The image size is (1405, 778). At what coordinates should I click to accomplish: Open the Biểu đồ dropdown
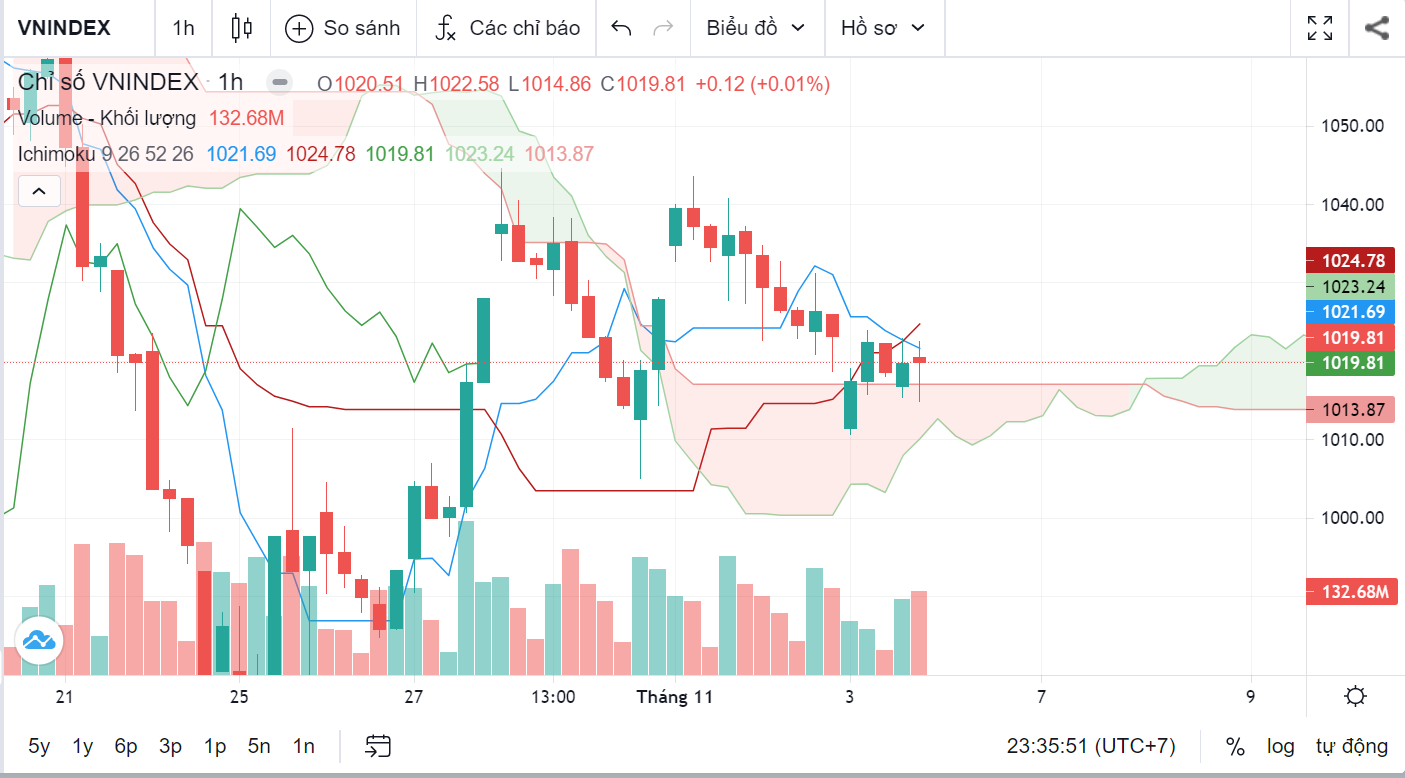[756, 28]
